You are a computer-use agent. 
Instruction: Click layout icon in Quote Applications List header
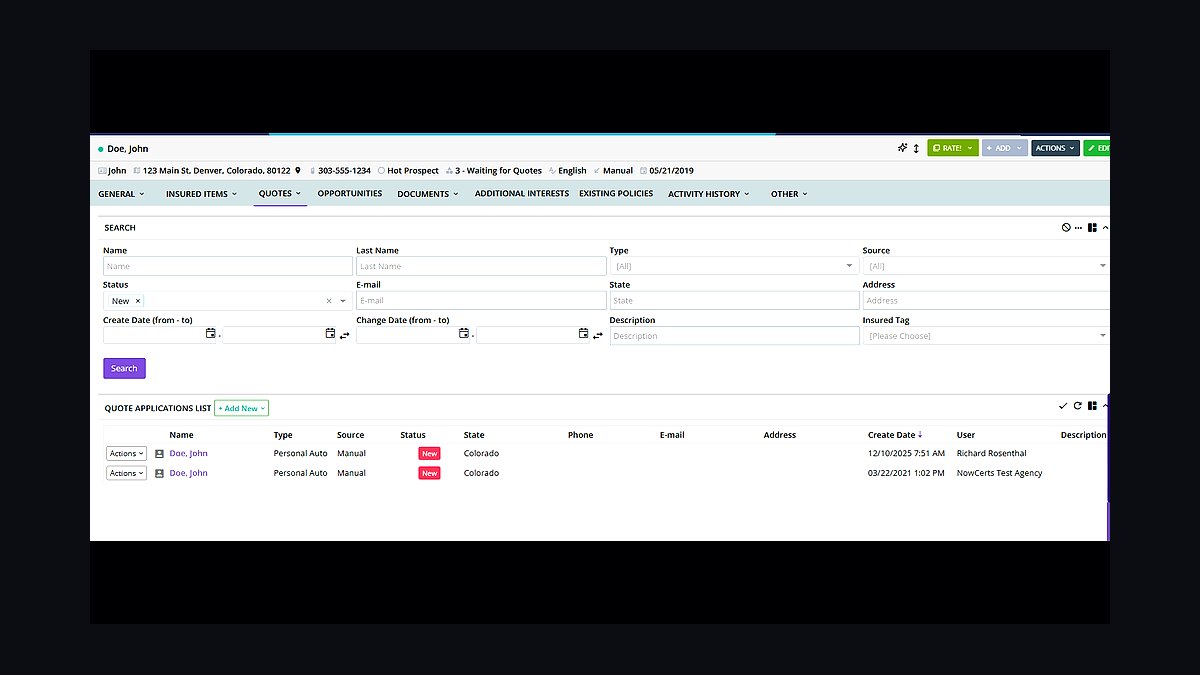1092,406
